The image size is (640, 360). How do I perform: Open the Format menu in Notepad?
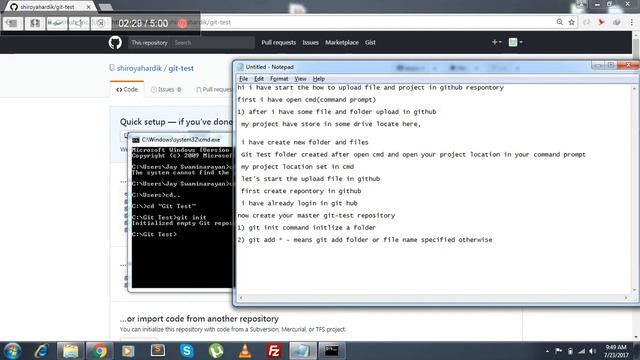(x=279, y=79)
